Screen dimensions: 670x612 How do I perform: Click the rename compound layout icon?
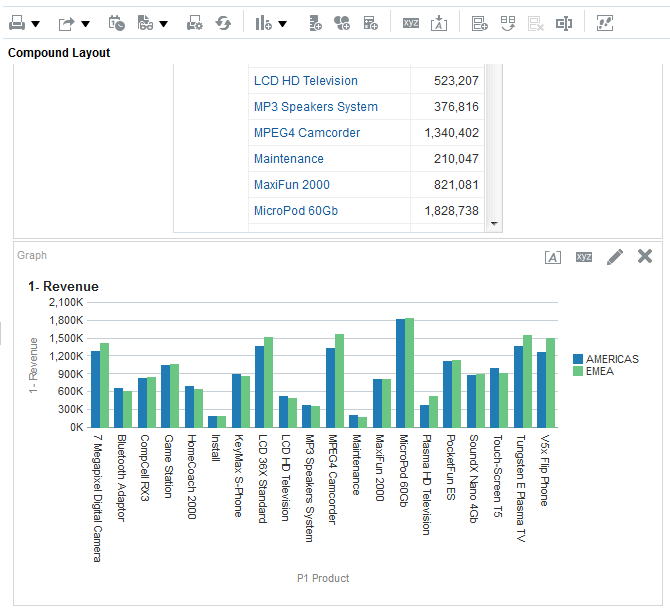(x=564, y=23)
